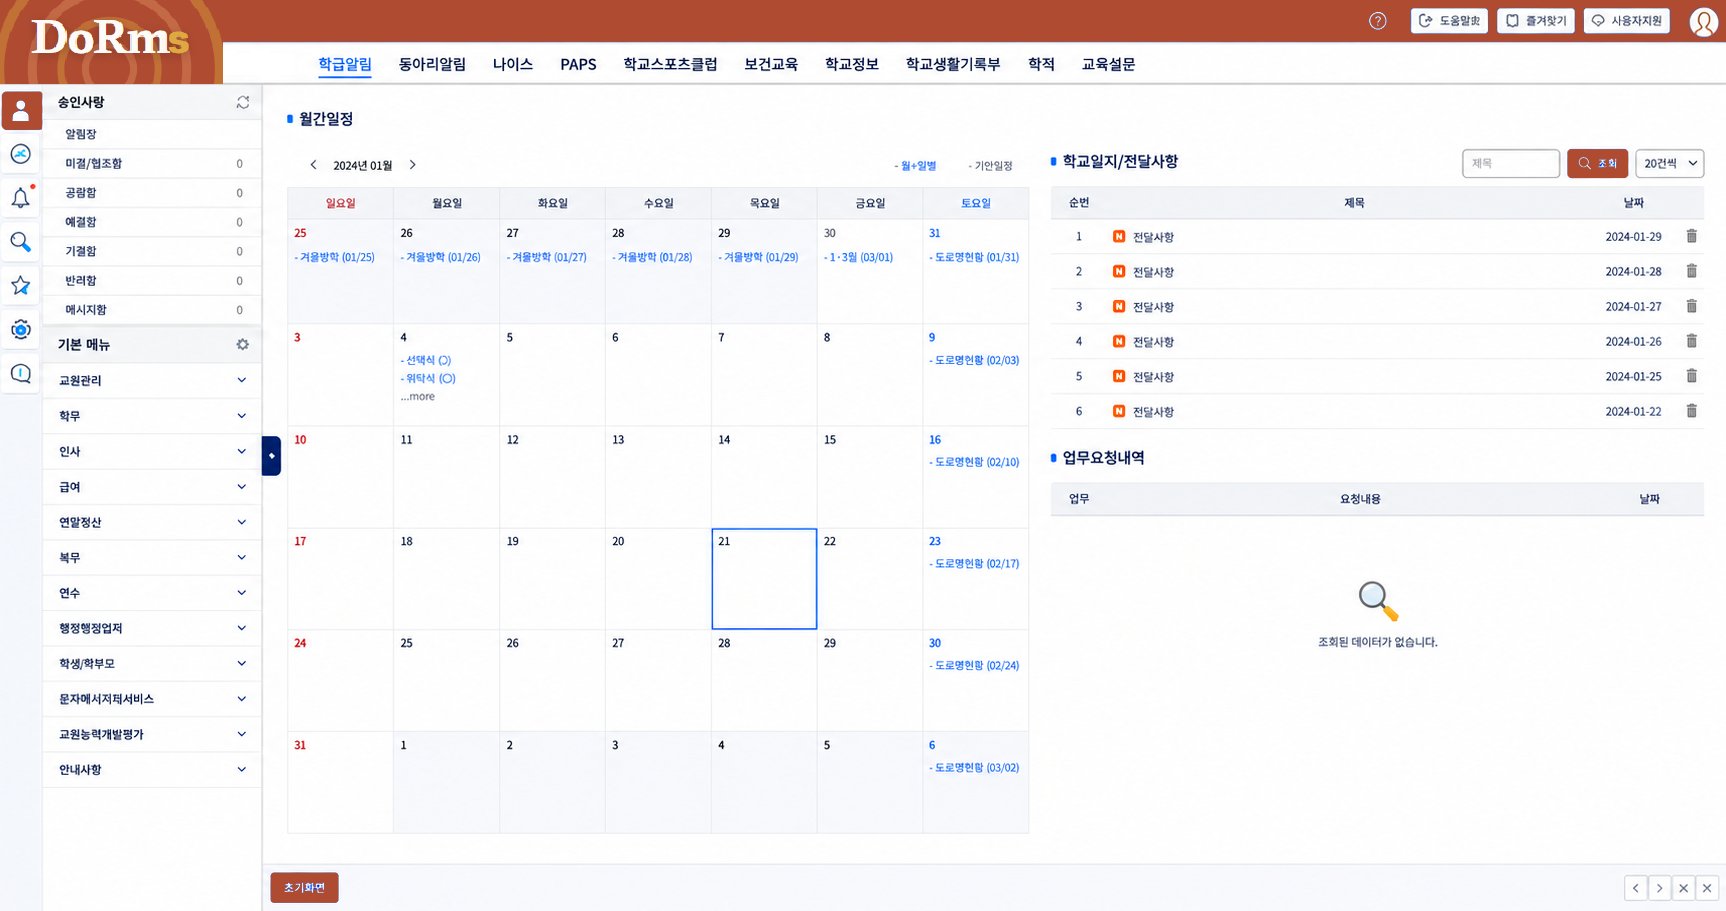Open 기본 메뉴 settings gear
Image resolution: width=1726 pixels, height=911 pixels.
tap(242, 344)
